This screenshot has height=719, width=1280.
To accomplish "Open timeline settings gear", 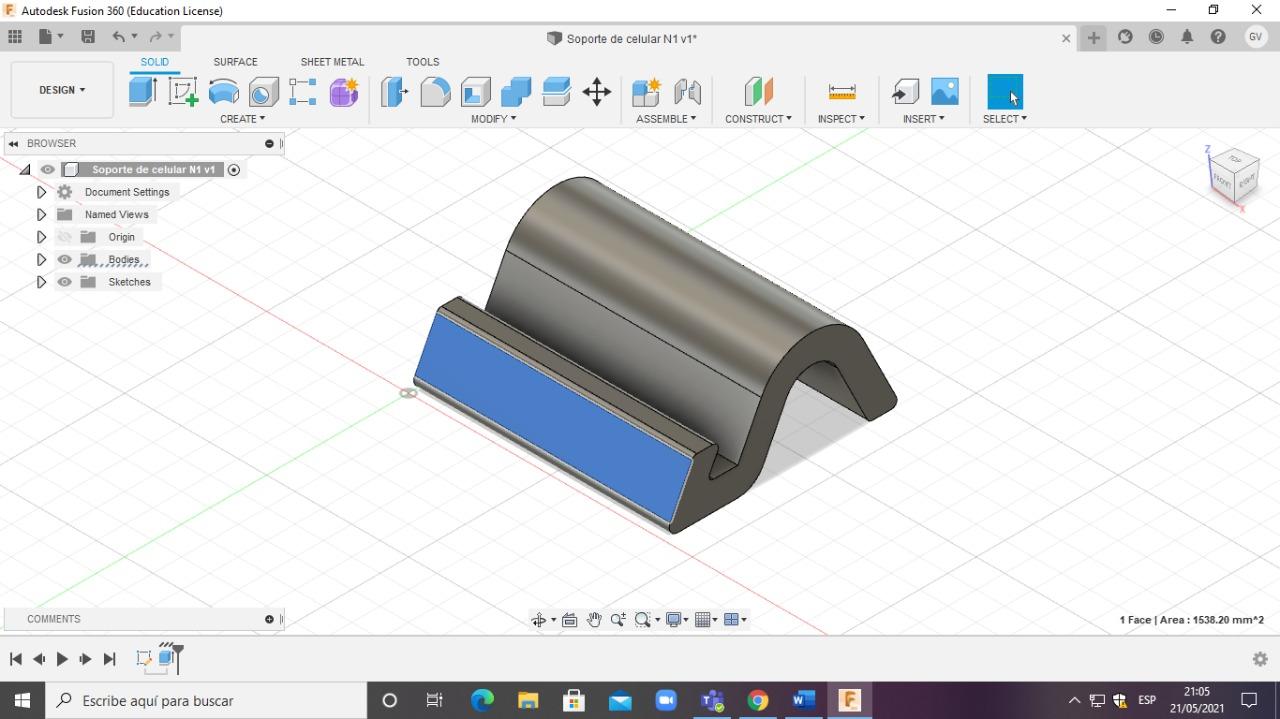I will pyautogui.click(x=1260, y=659).
